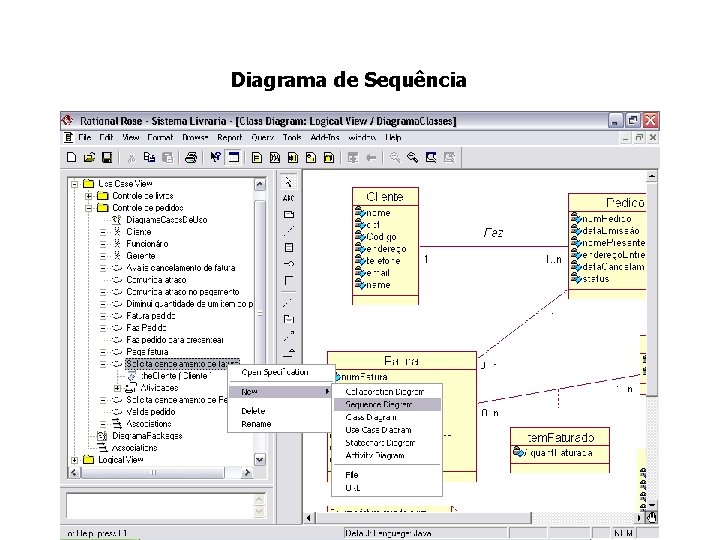The image size is (720, 540).
Task: Select the Gerente actor in the tree
Action: 141,256
